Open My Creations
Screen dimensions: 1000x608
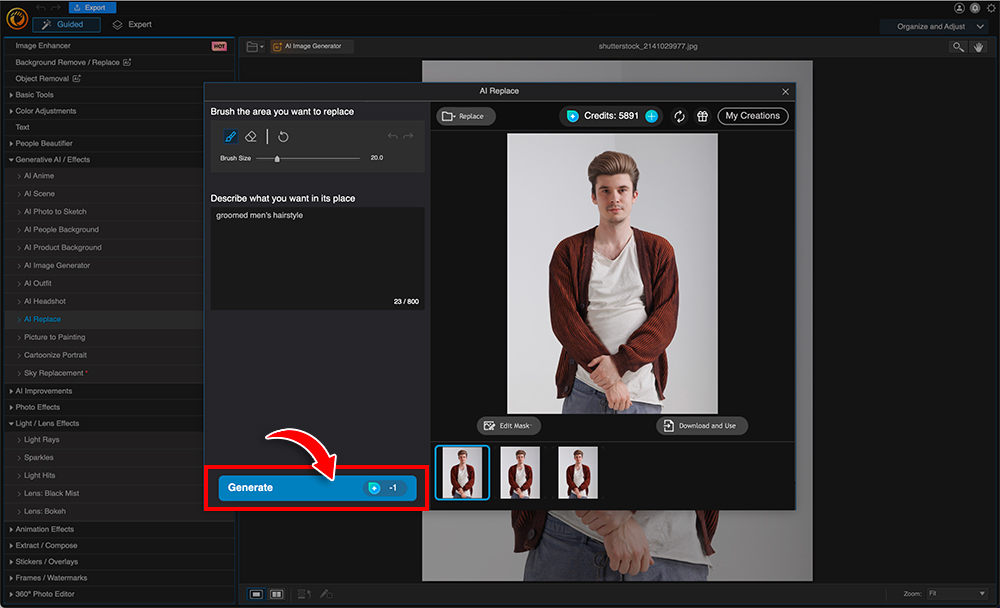753,116
